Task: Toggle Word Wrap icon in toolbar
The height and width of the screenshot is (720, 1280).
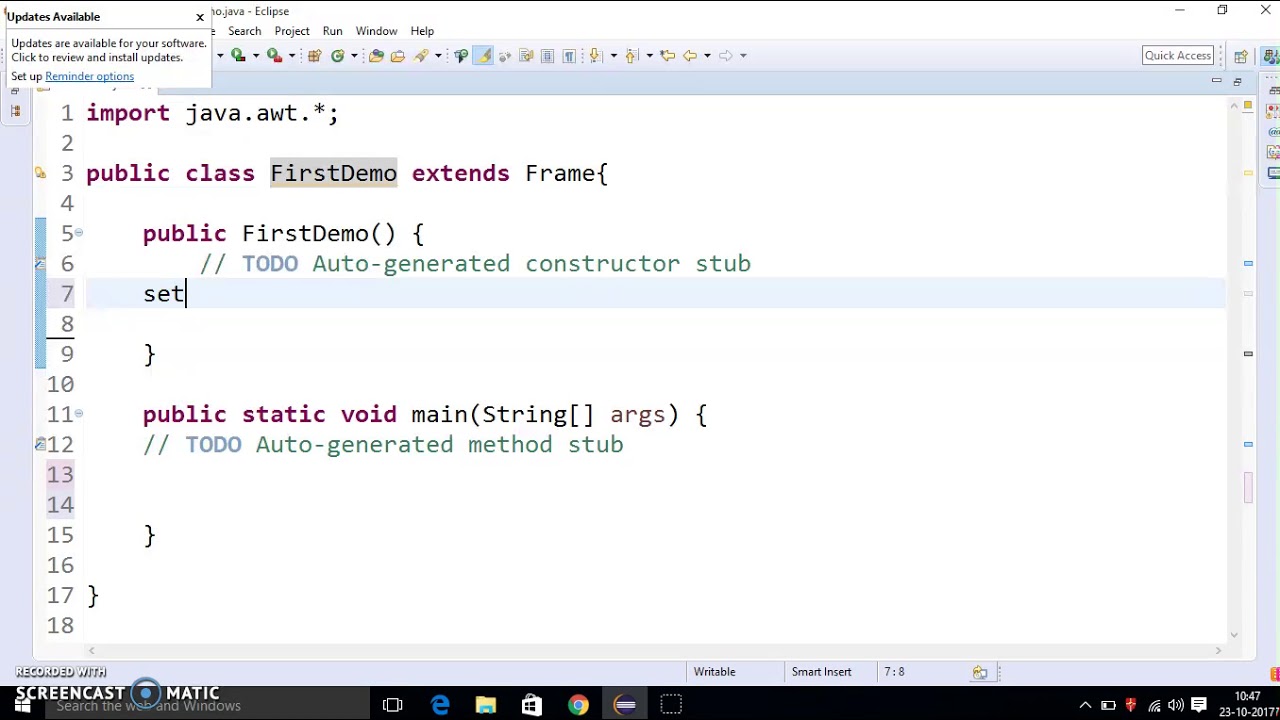Action: [526, 55]
